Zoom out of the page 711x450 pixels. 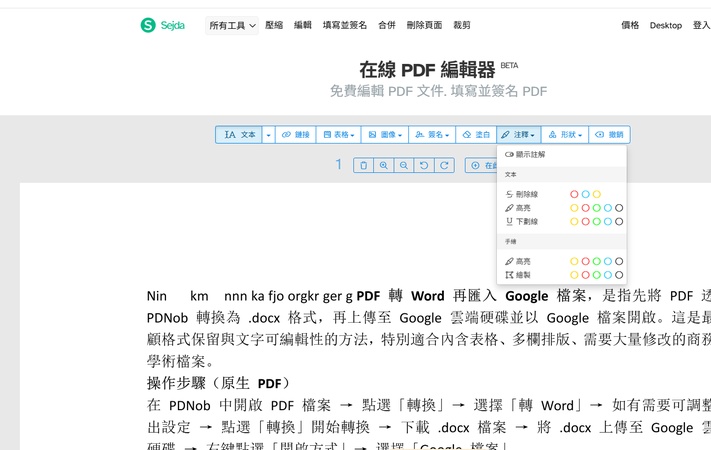404,165
